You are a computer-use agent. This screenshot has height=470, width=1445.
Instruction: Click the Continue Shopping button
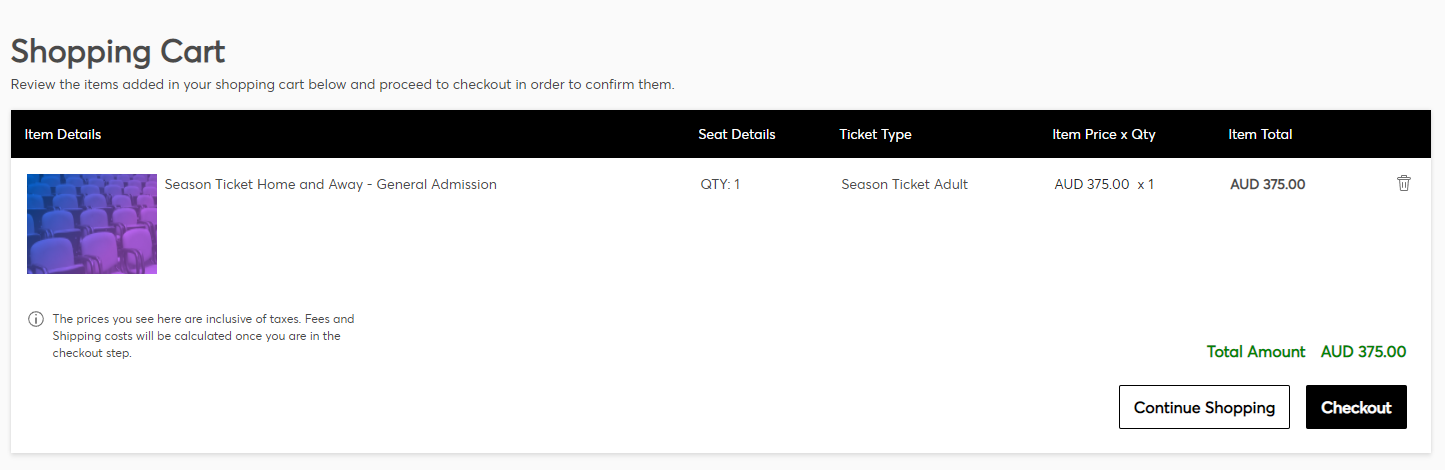tap(1204, 407)
